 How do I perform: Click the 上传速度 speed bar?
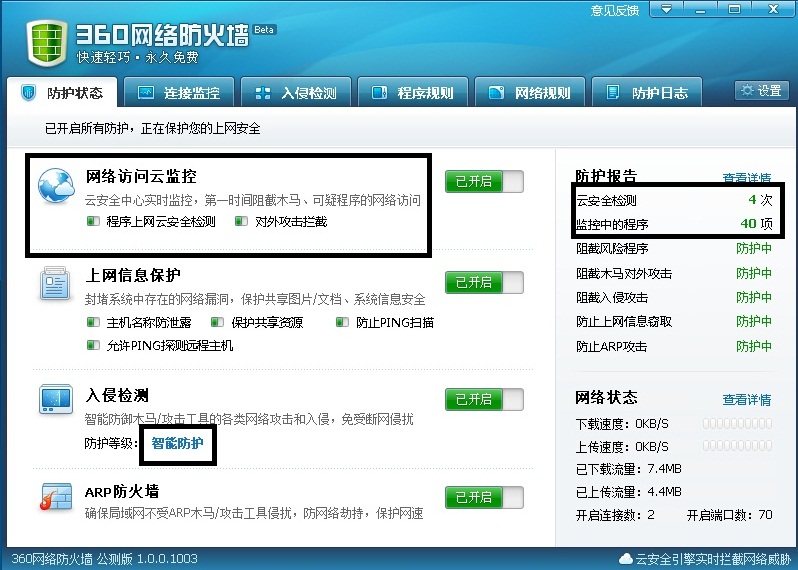point(737,446)
